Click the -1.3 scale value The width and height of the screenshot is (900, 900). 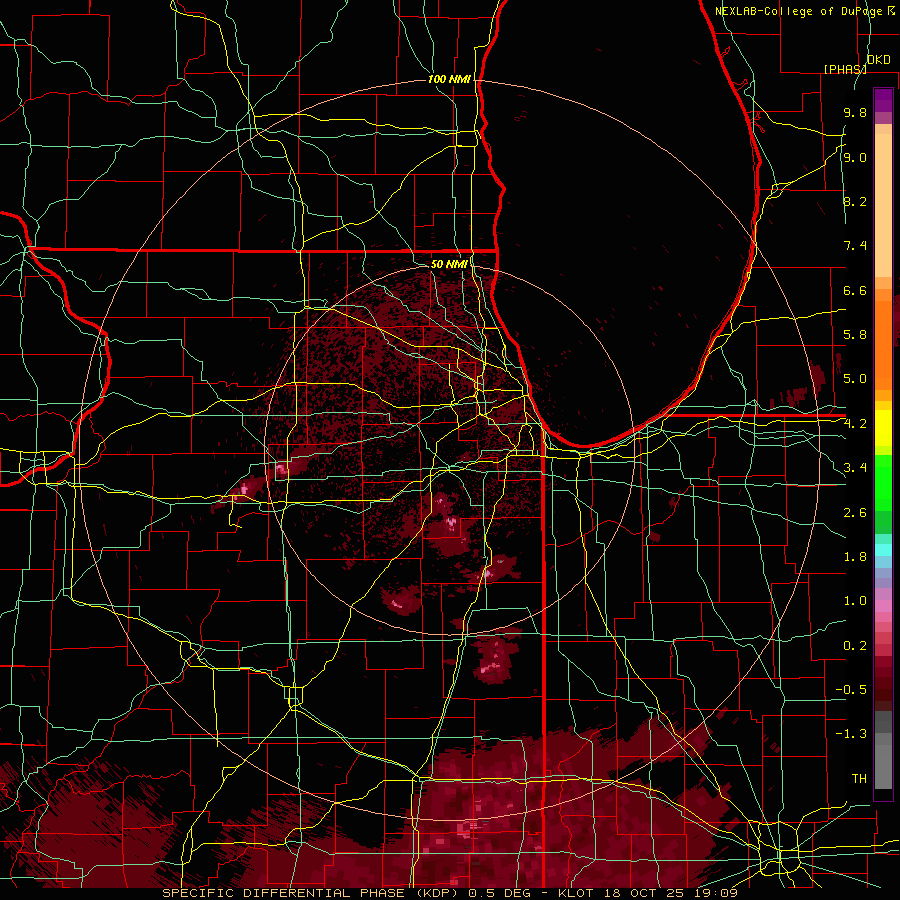click(x=851, y=734)
